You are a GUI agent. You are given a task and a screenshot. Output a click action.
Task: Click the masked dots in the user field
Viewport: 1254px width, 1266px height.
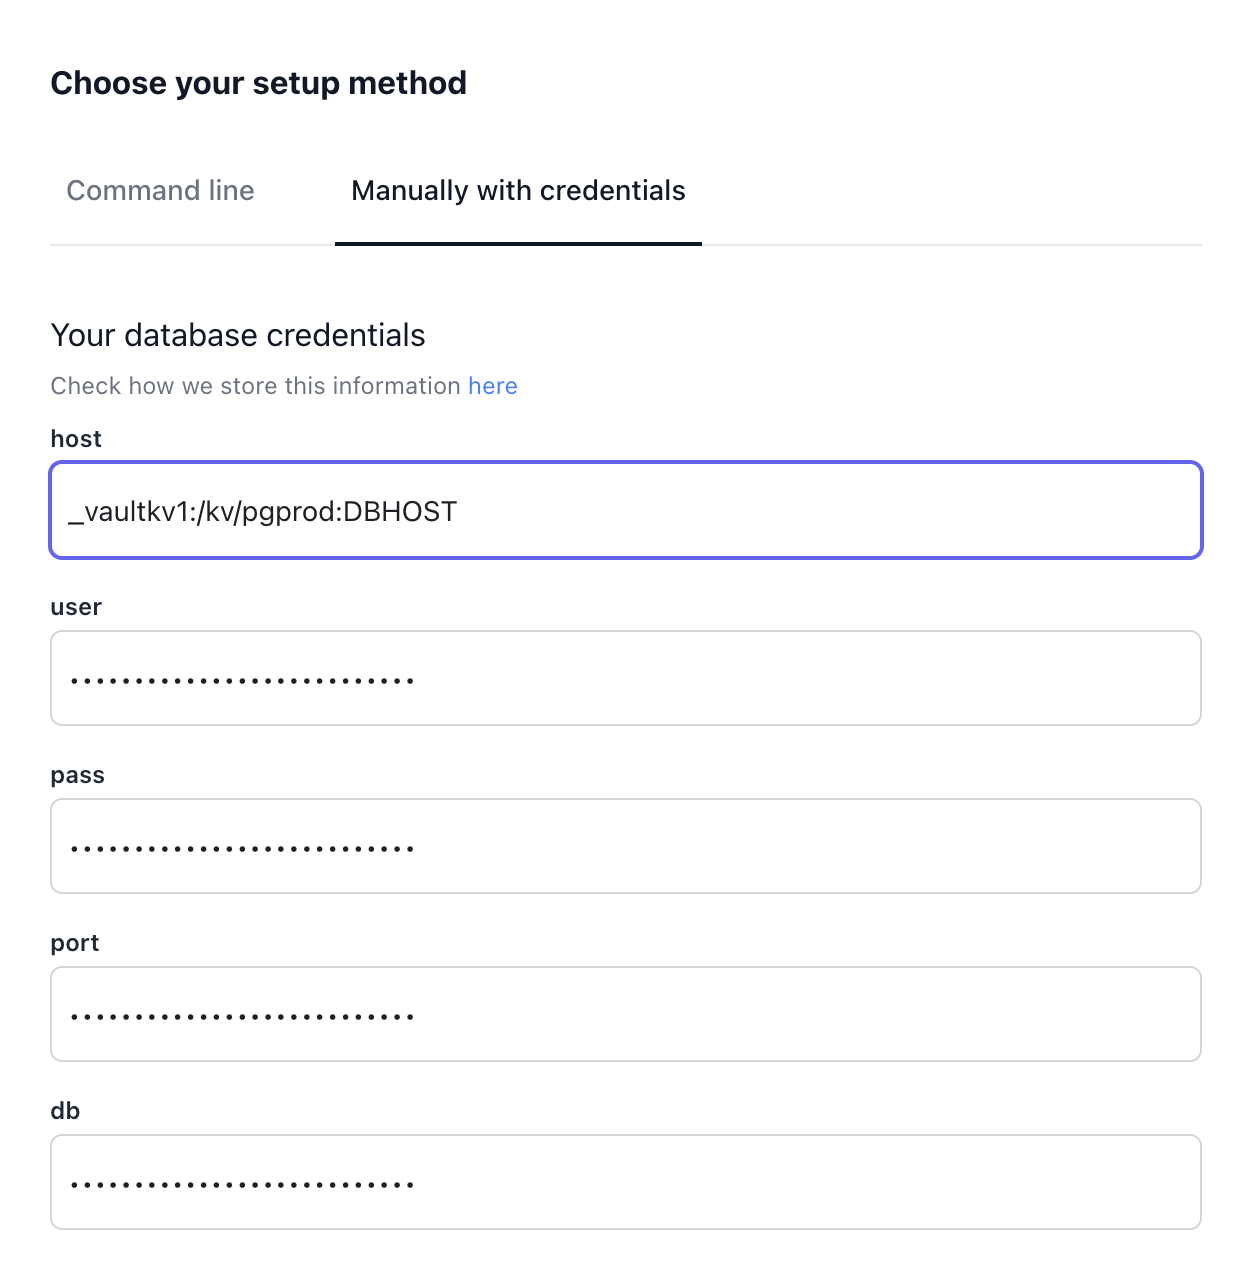[242, 681]
